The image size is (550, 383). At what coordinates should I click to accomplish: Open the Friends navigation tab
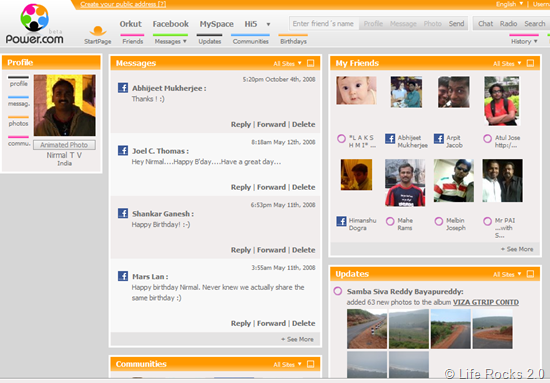[133, 40]
